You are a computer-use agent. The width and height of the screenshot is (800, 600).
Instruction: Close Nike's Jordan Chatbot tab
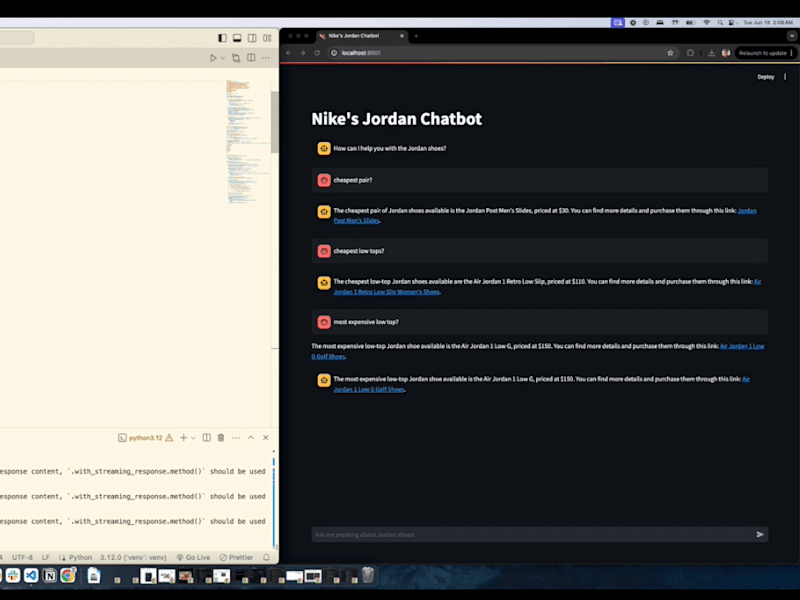click(402, 36)
